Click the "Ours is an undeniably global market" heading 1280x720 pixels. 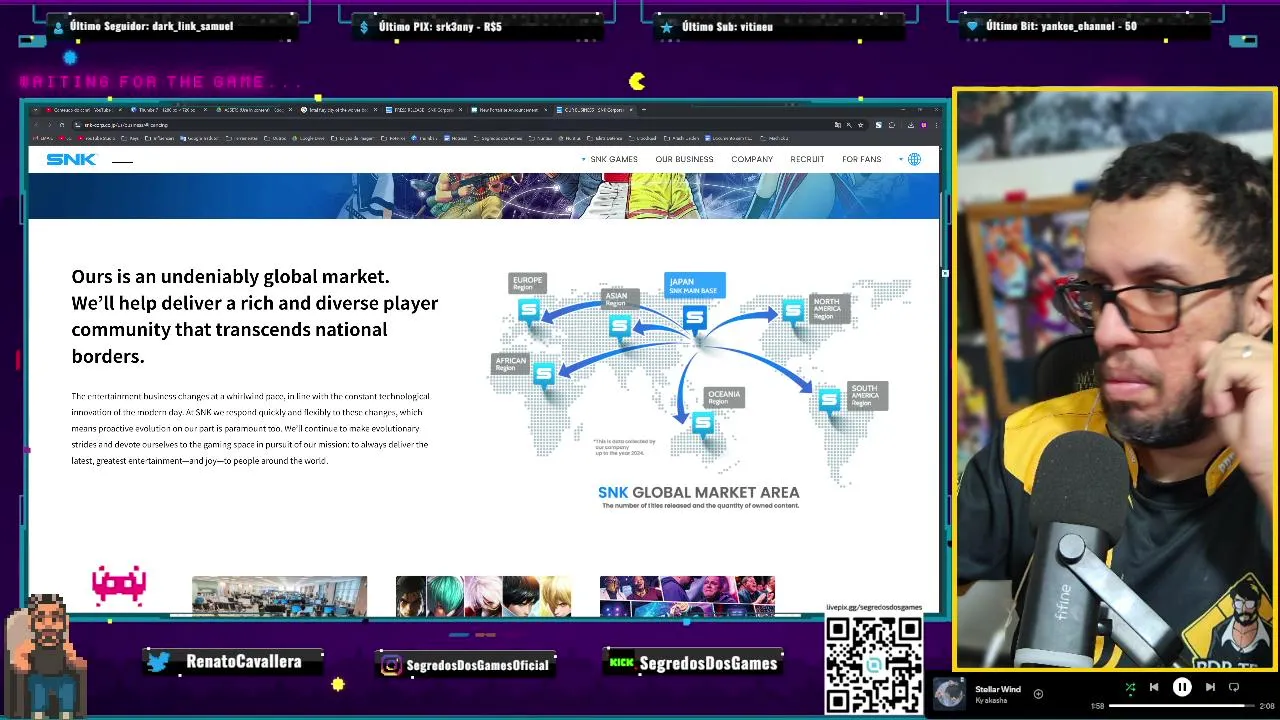[230, 277]
